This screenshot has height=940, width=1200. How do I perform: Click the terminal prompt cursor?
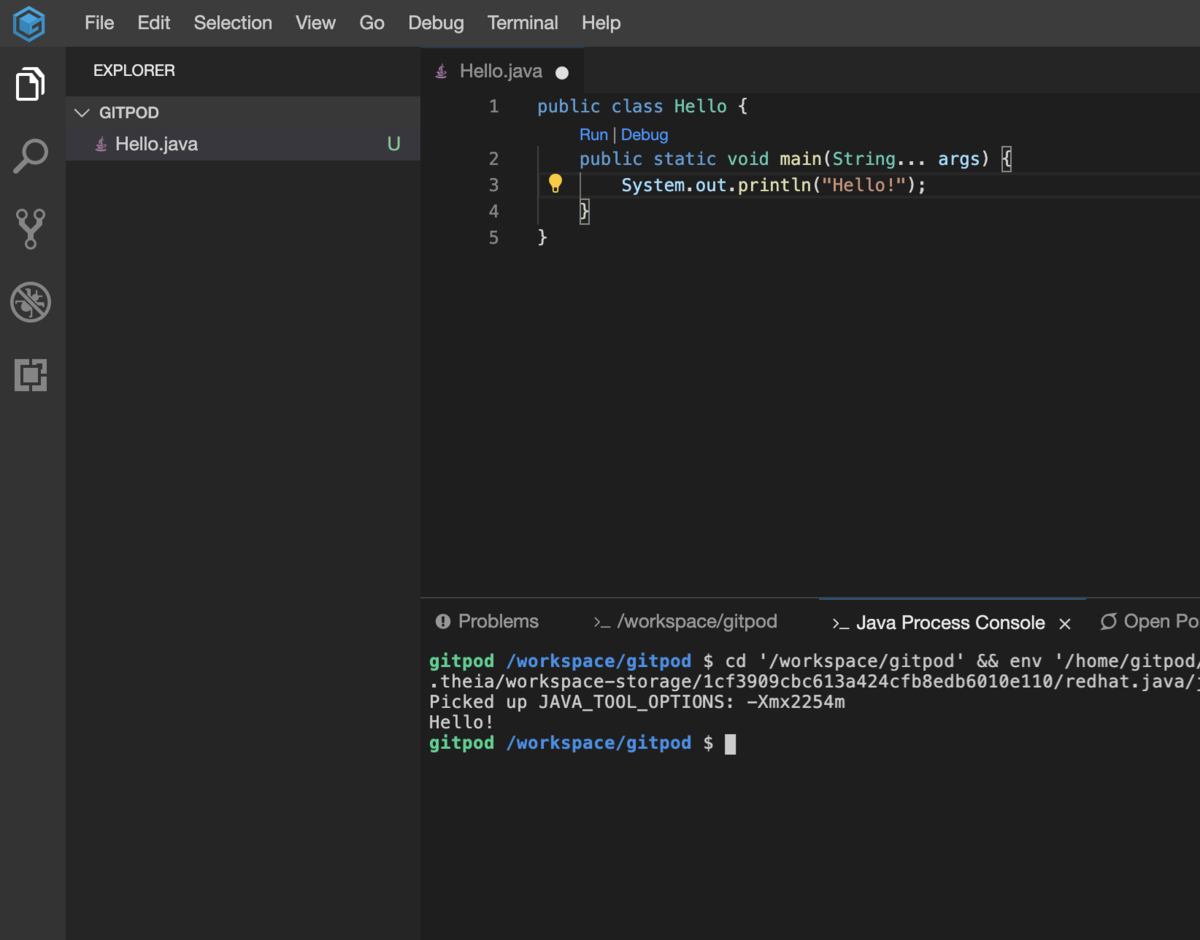pos(730,743)
